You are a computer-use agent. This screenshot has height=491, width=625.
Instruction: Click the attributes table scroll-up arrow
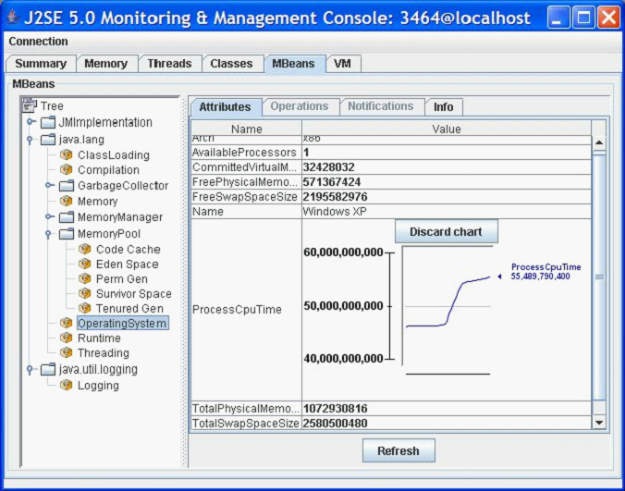click(x=599, y=143)
